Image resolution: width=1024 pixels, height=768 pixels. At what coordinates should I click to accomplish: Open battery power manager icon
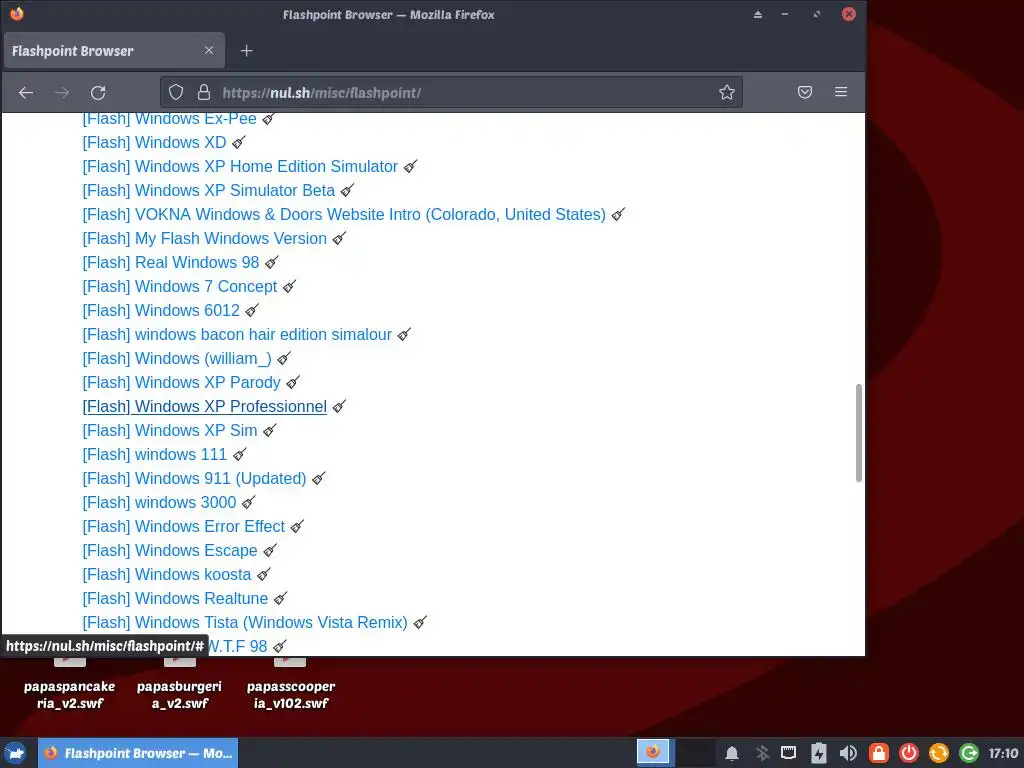click(818, 754)
